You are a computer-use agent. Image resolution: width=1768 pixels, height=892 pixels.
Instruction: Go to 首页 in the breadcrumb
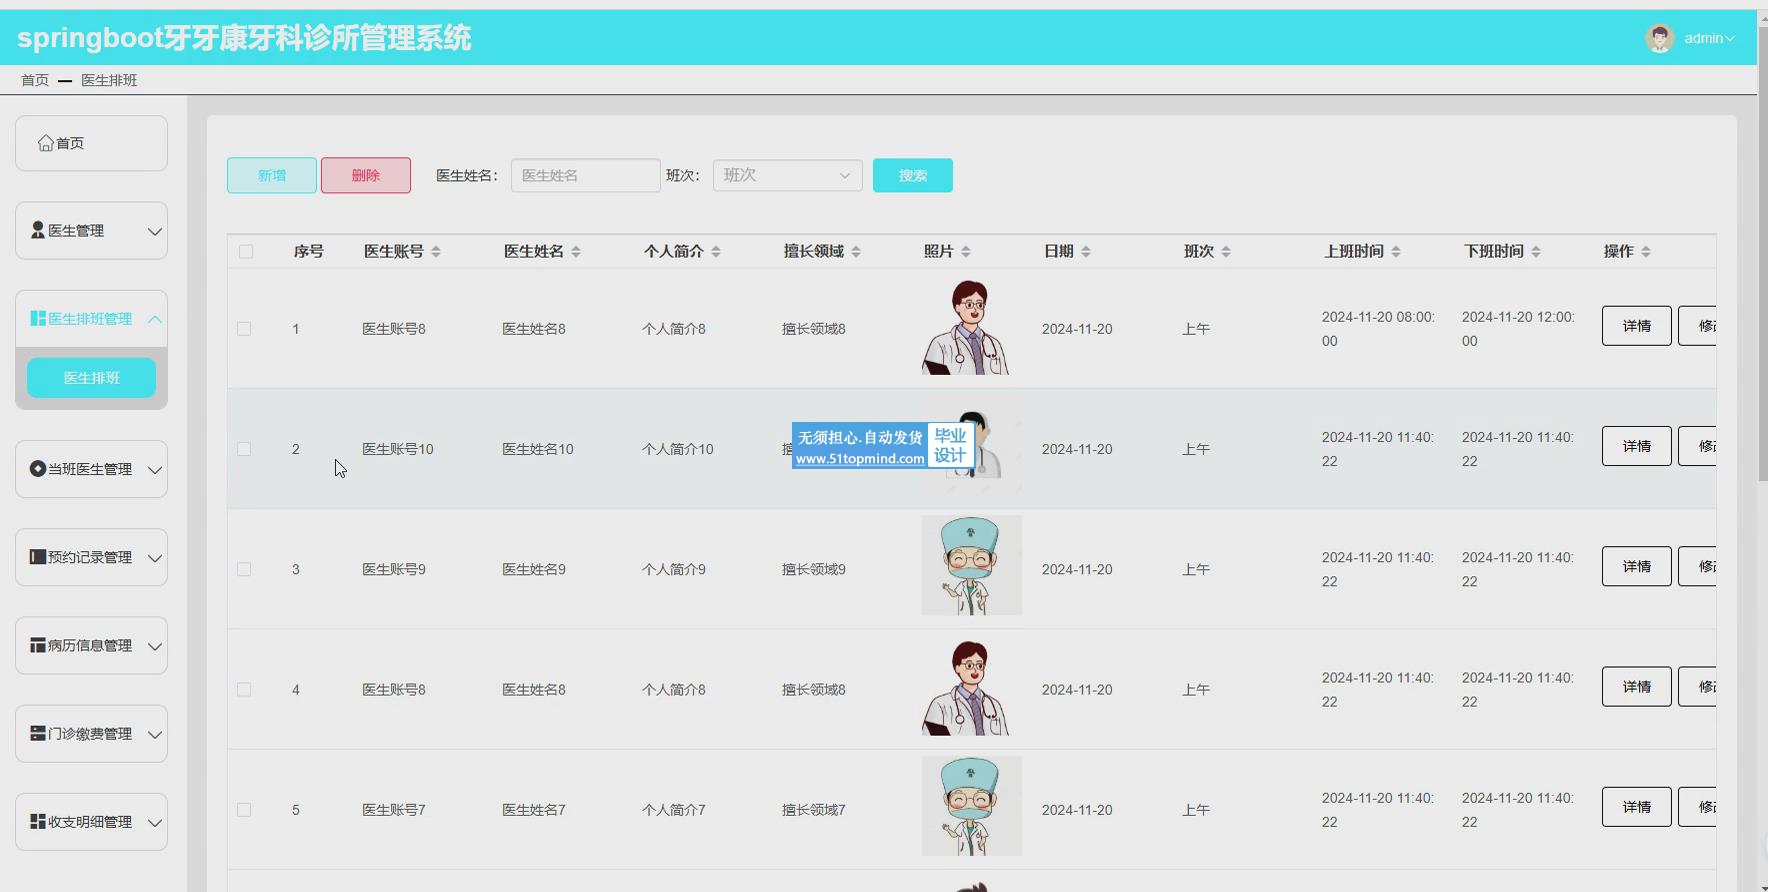click(x=35, y=80)
